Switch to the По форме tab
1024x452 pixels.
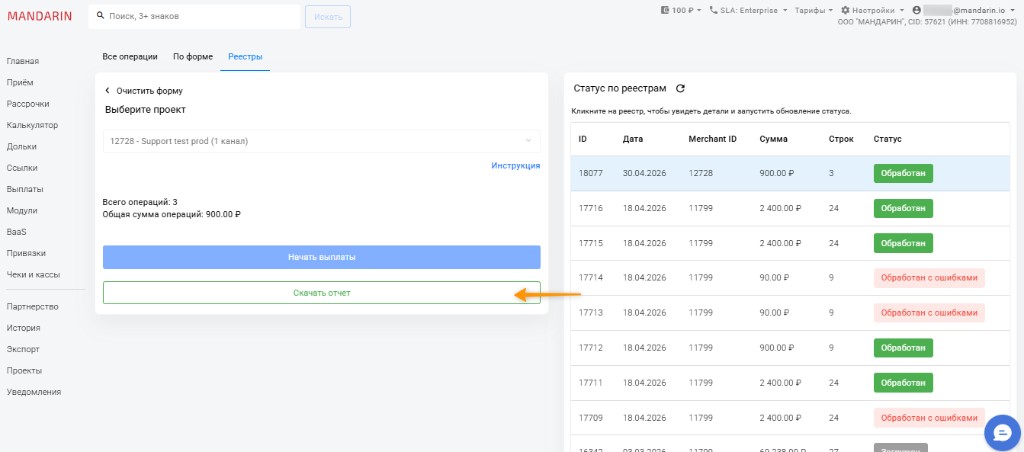pyautogui.click(x=193, y=57)
